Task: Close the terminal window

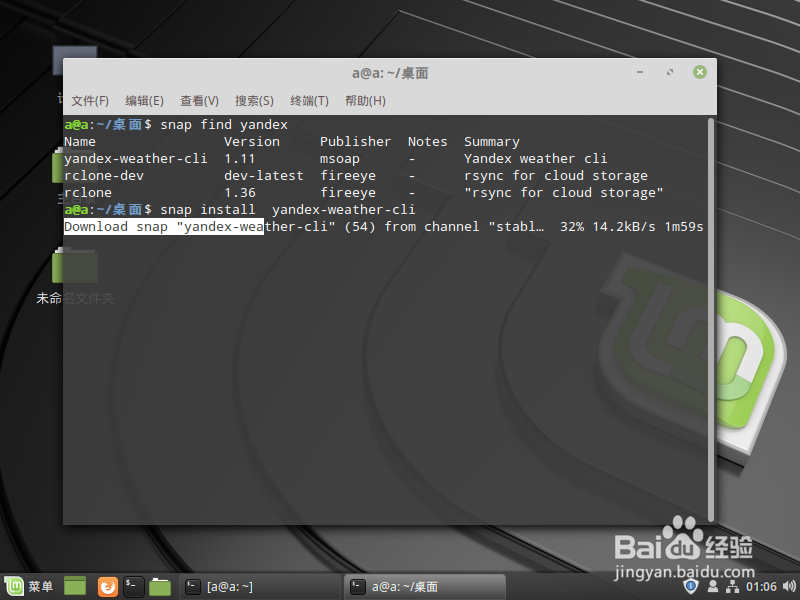Action: coord(699,72)
